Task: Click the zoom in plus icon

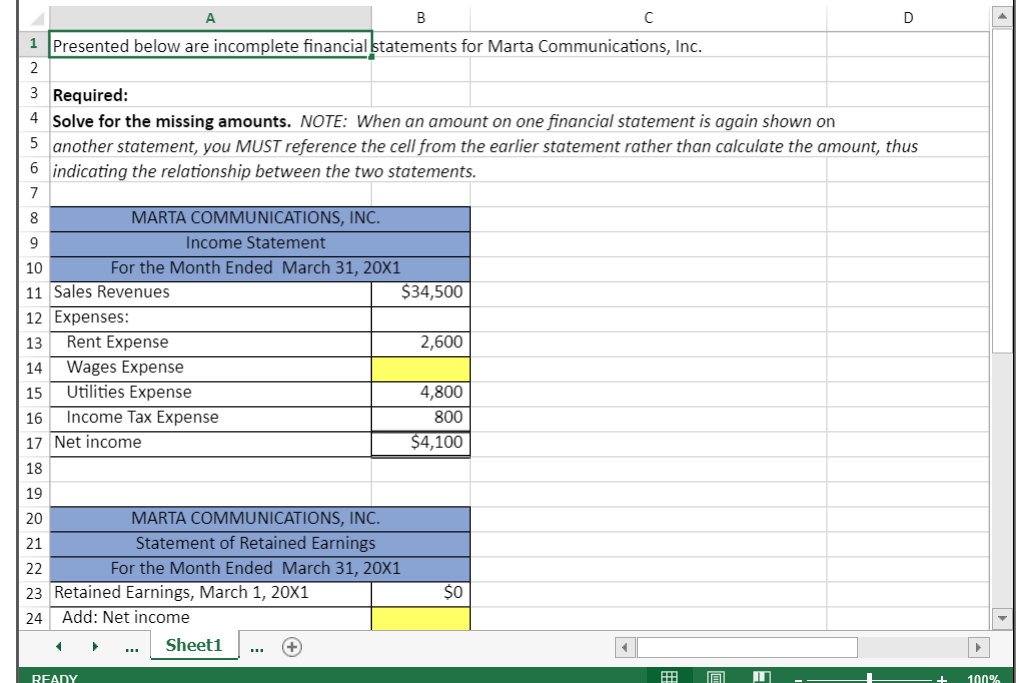Action: [943, 678]
